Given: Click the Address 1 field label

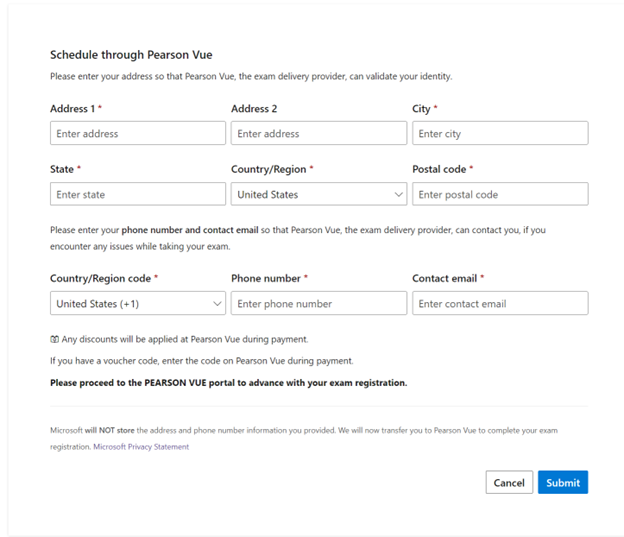Looking at the screenshot, I should click(x=75, y=108).
